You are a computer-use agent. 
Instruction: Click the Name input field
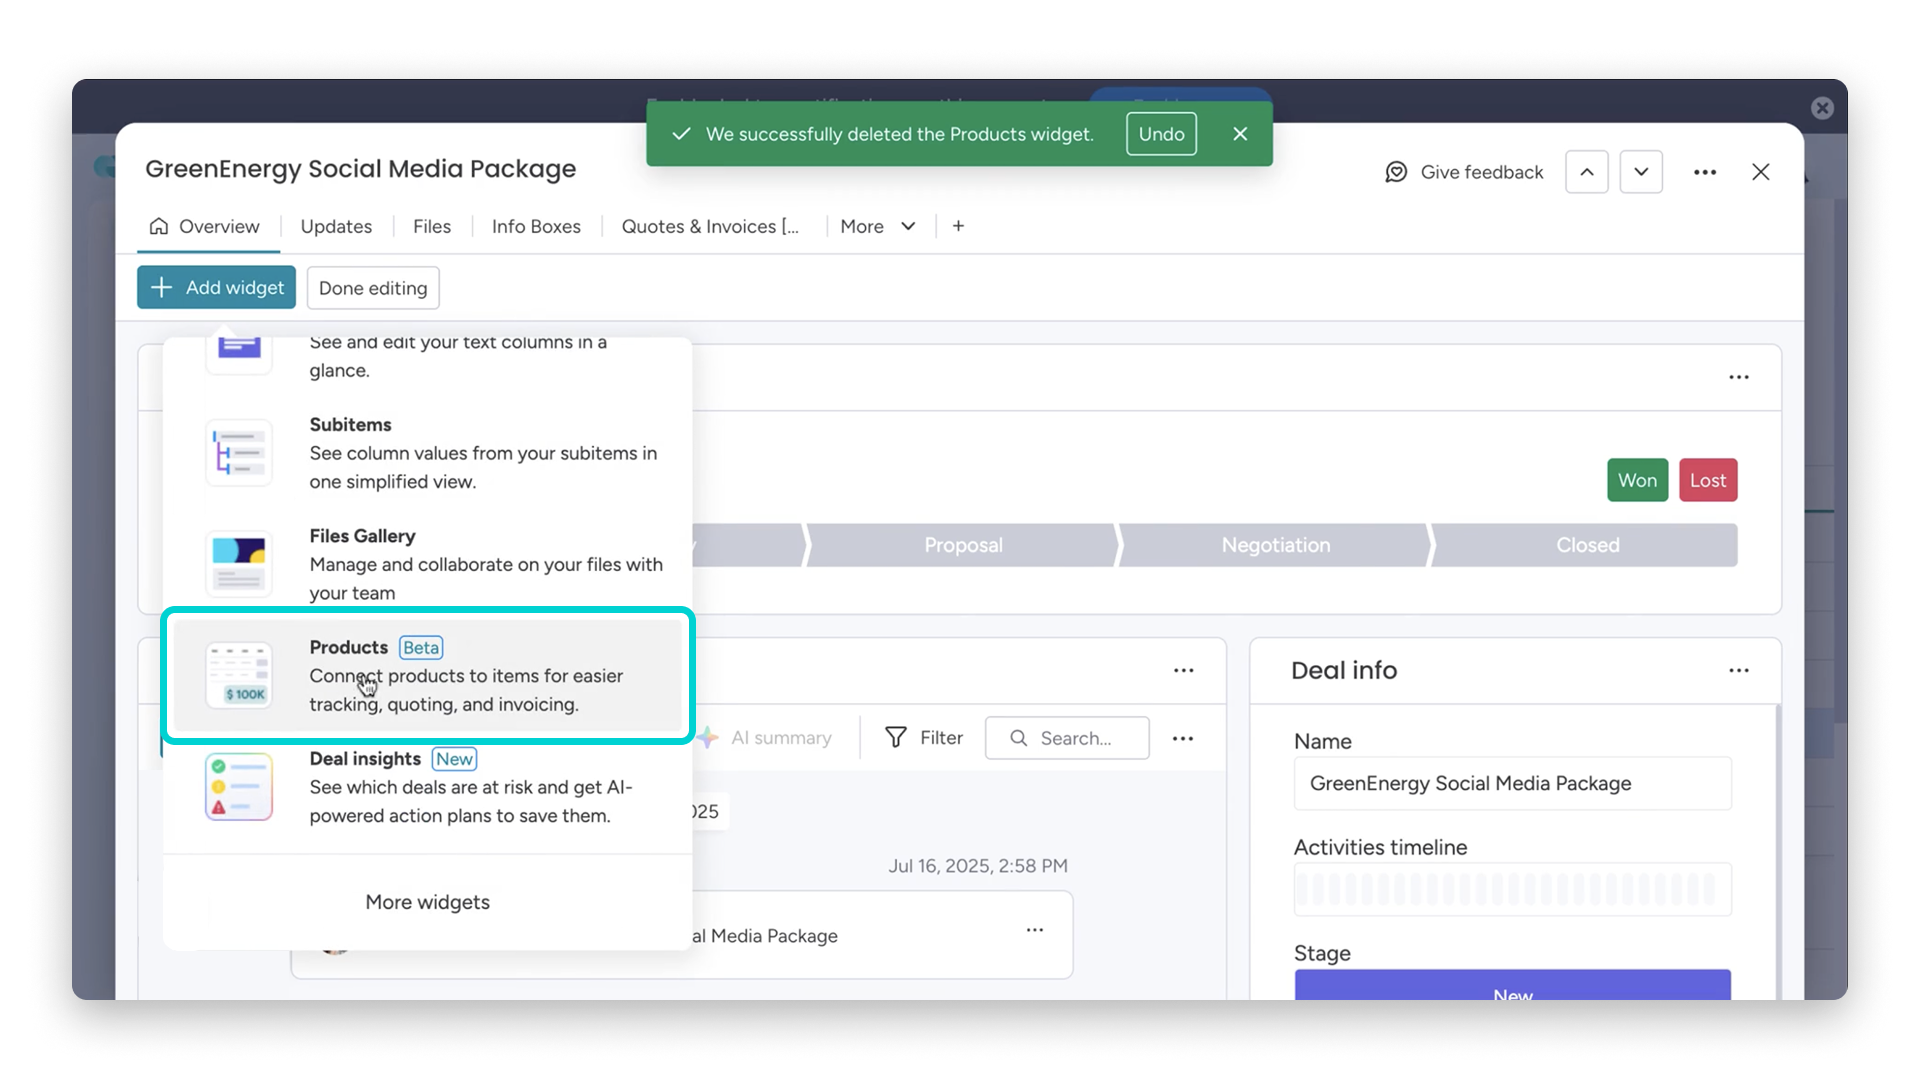coord(1512,783)
